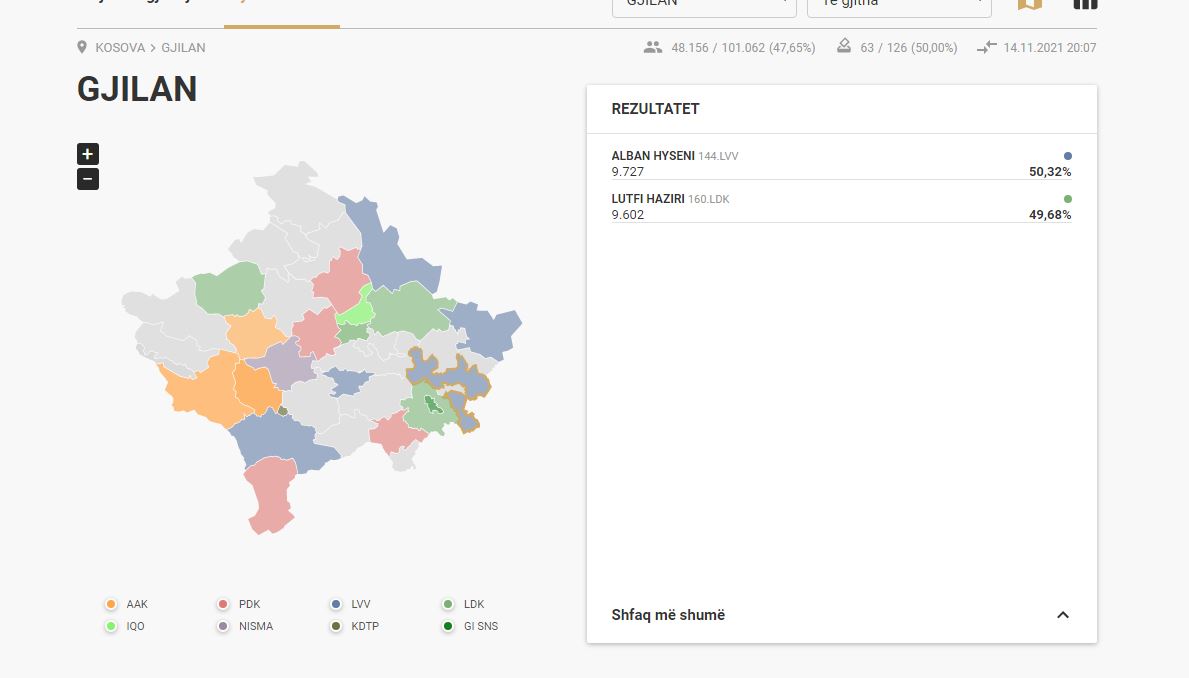Click the 49,68% result percentage
Screen dimensions: 1189x678
click(x=1050, y=215)
